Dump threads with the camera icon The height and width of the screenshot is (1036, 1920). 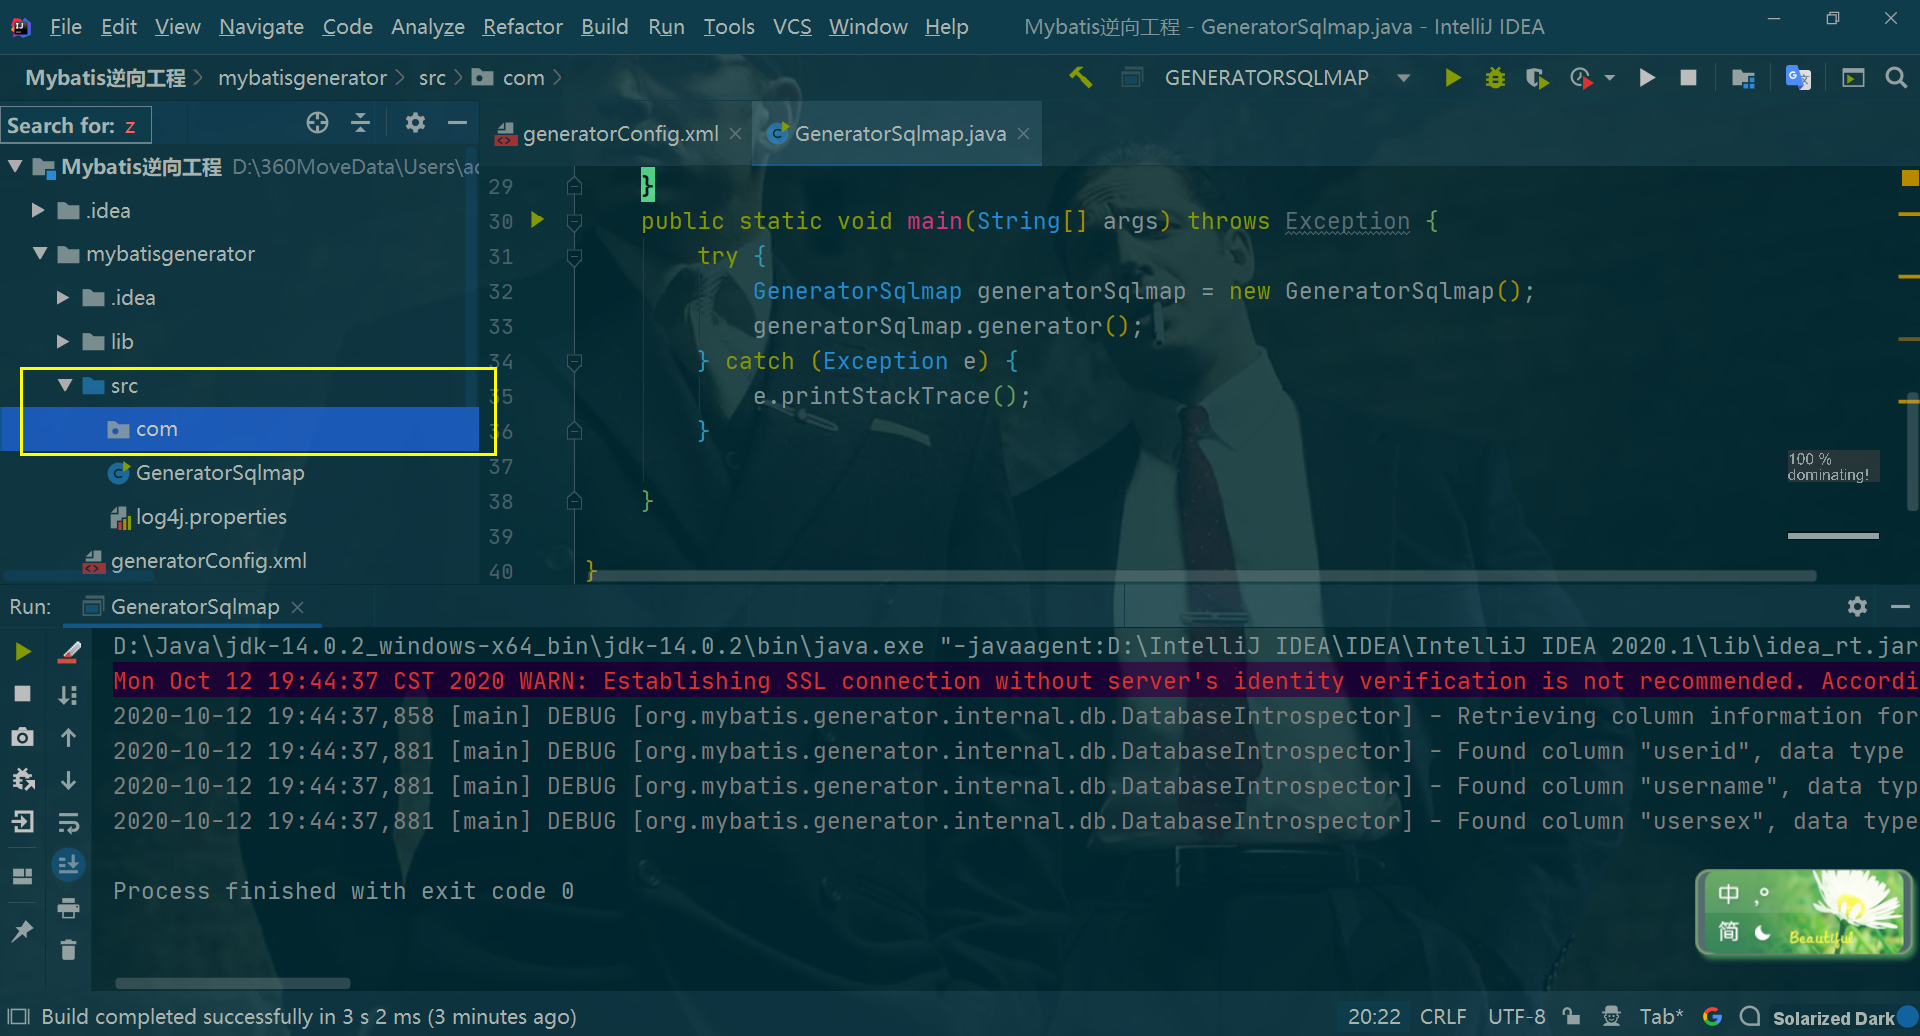click(x=23, y=737)
